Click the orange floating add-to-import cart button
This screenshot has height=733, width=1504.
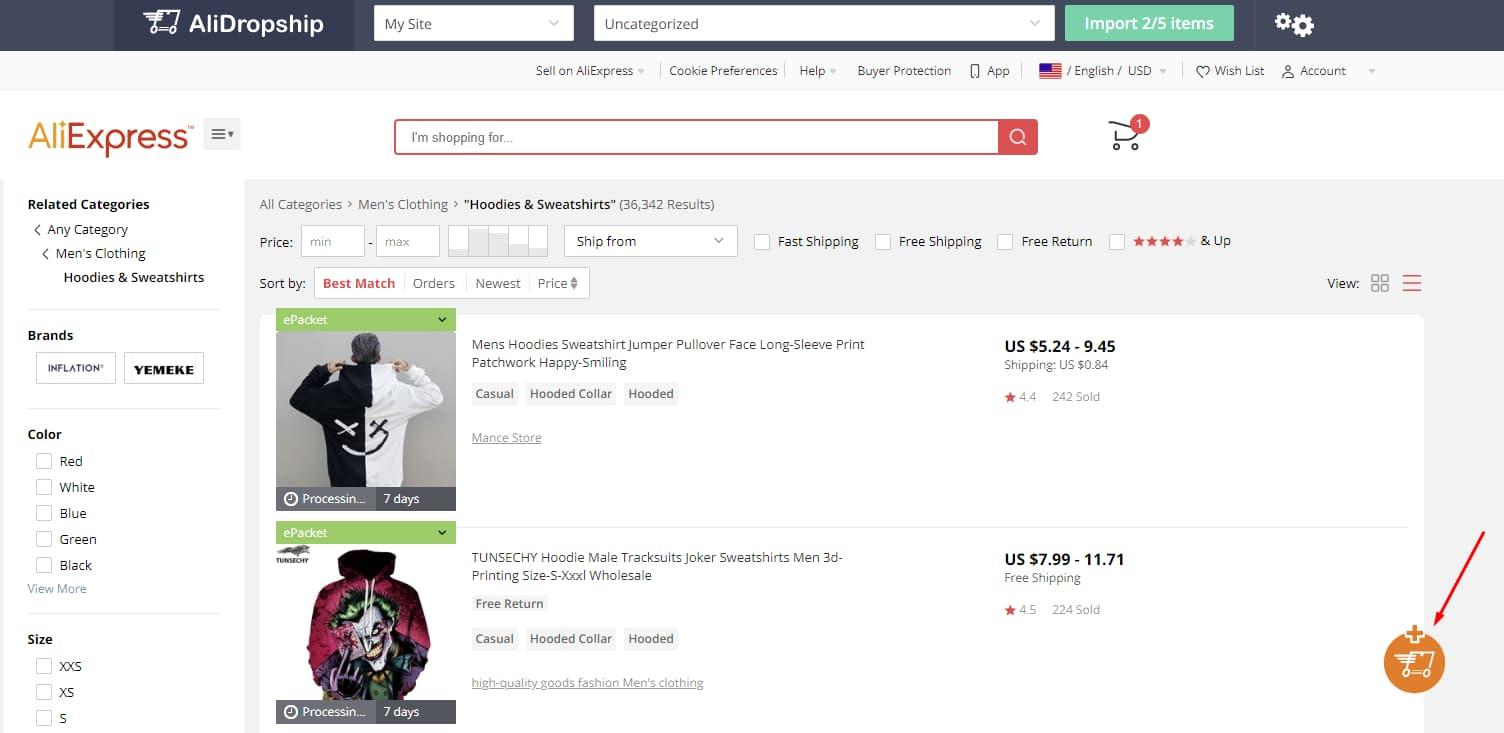[x=1414, y=661]
